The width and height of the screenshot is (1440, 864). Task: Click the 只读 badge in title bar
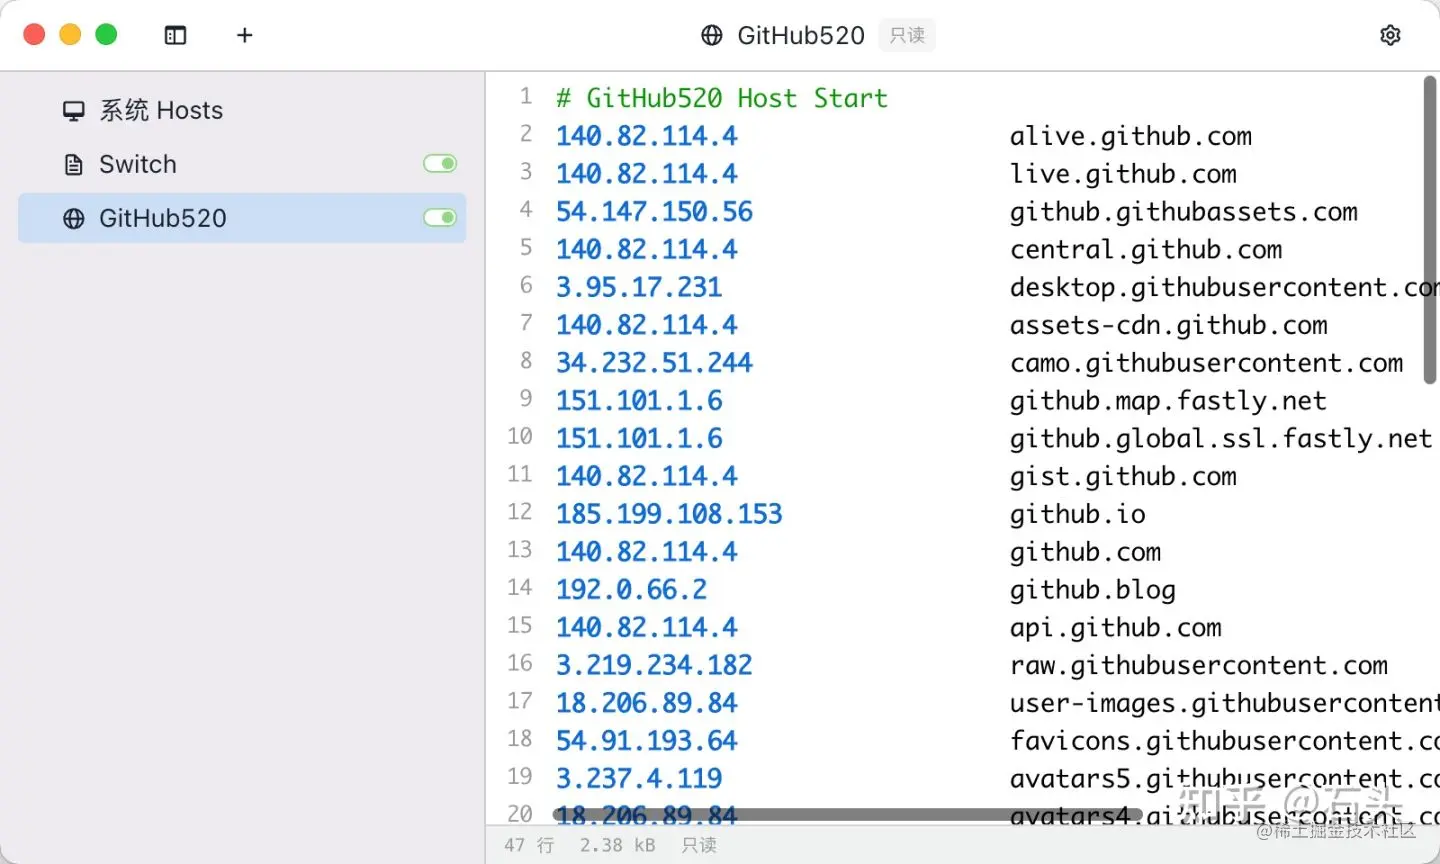(x=907, y=36)
